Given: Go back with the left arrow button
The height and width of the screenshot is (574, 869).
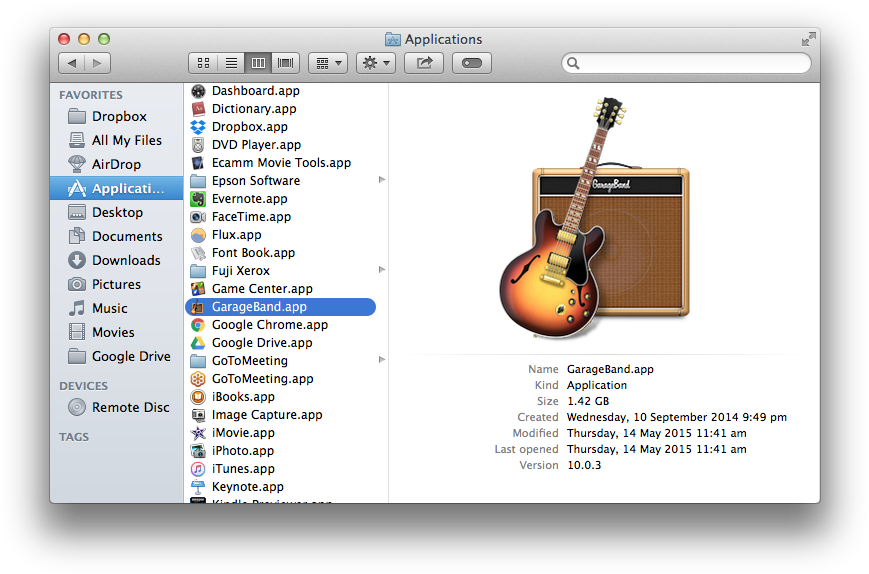Looking at the screenshot, I should click(x=71, y=63).
